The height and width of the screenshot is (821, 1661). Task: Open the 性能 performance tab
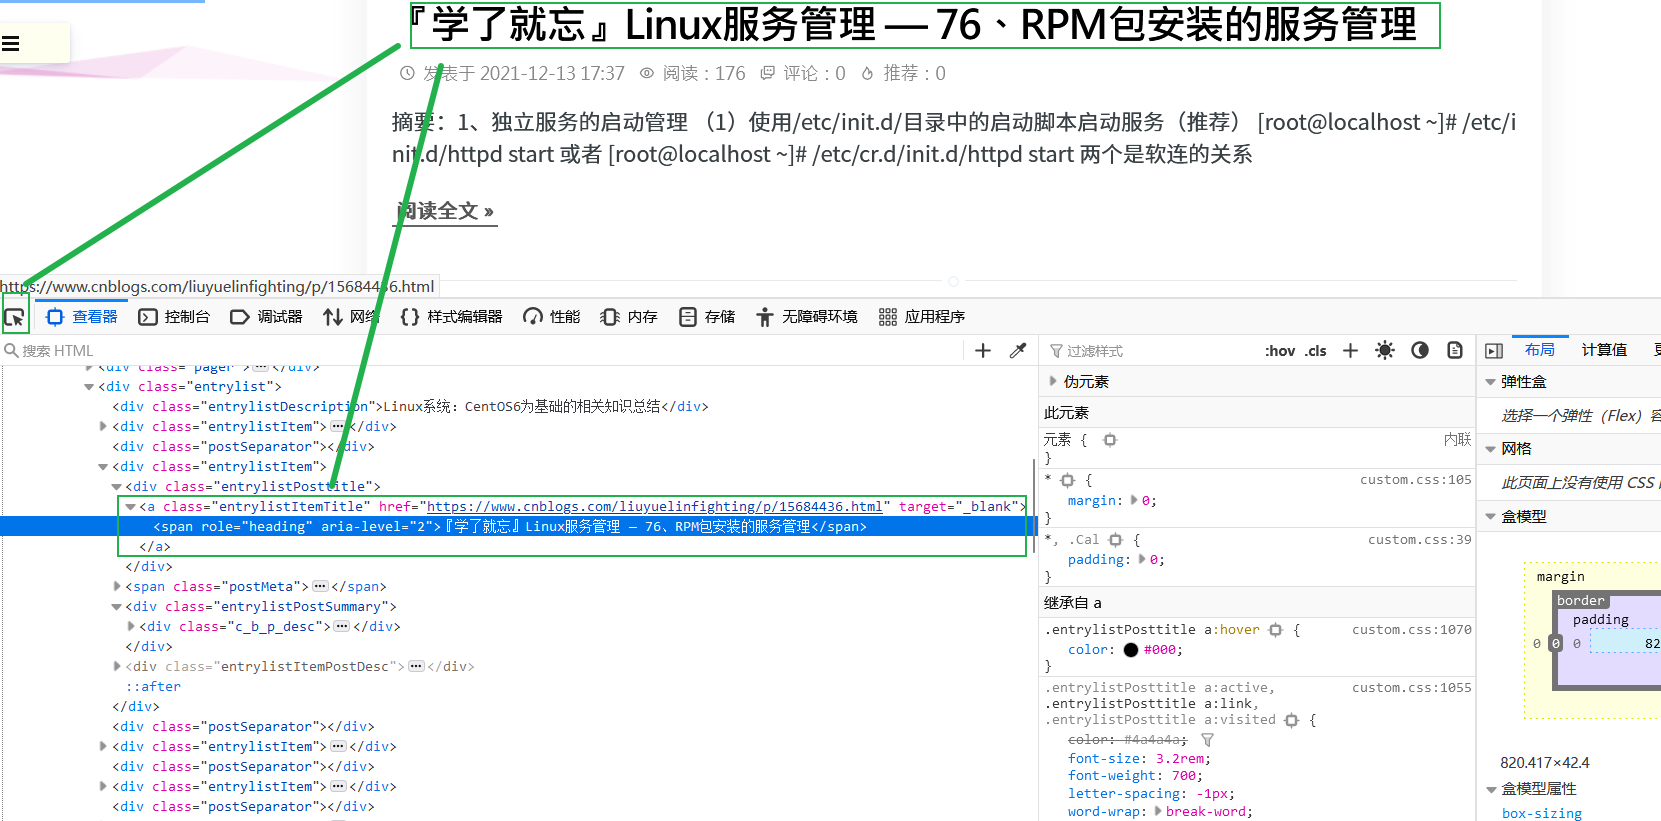(x=552, y=317)
